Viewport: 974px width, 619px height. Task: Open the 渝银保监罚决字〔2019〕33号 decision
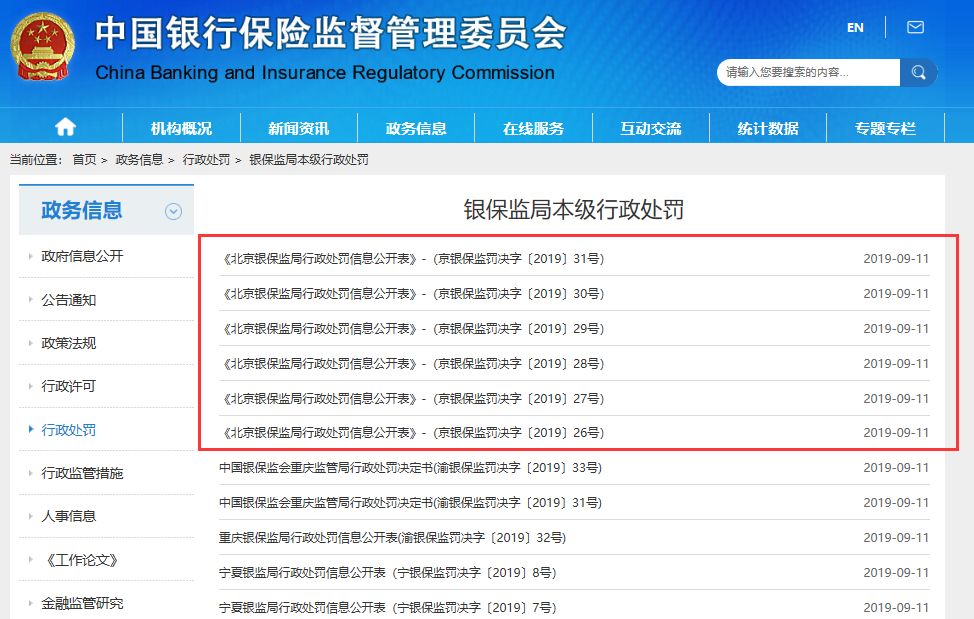click(x=411, y=468)
